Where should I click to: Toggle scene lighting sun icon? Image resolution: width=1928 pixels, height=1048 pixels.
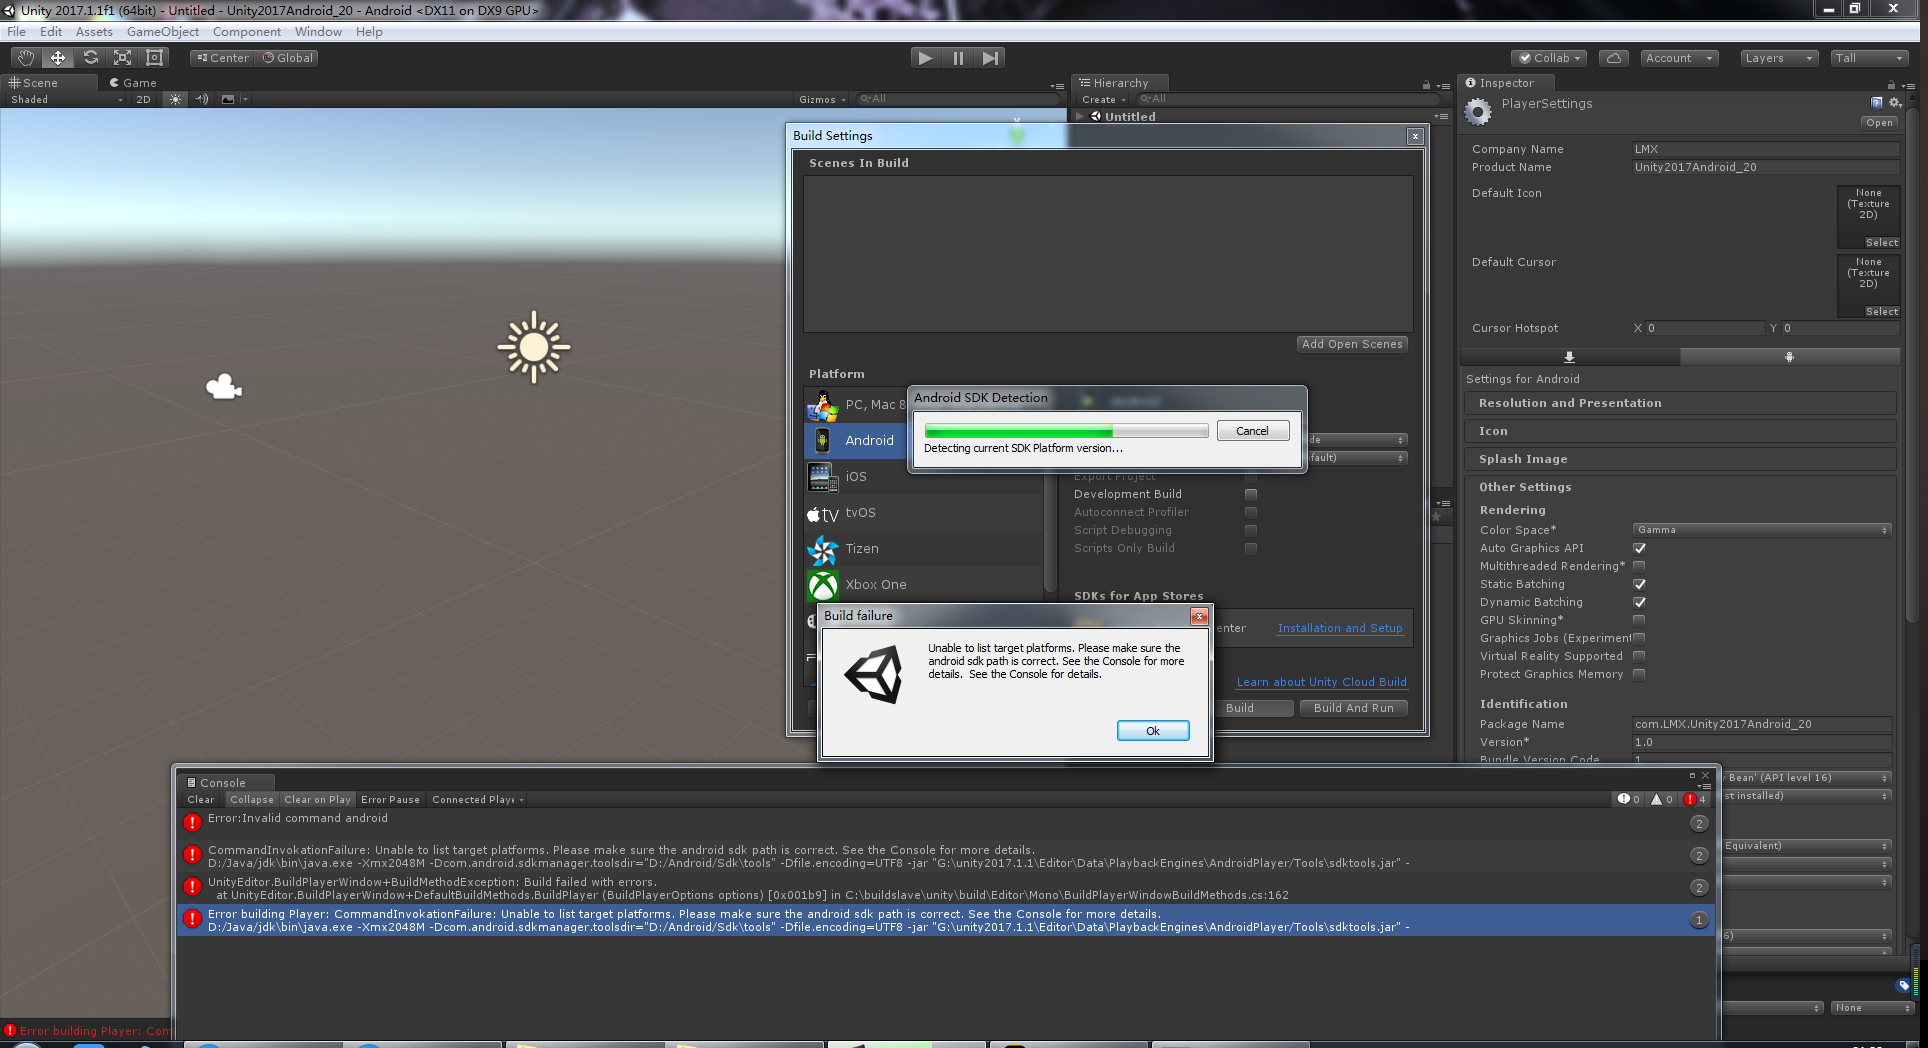click(x=176, y=99)
